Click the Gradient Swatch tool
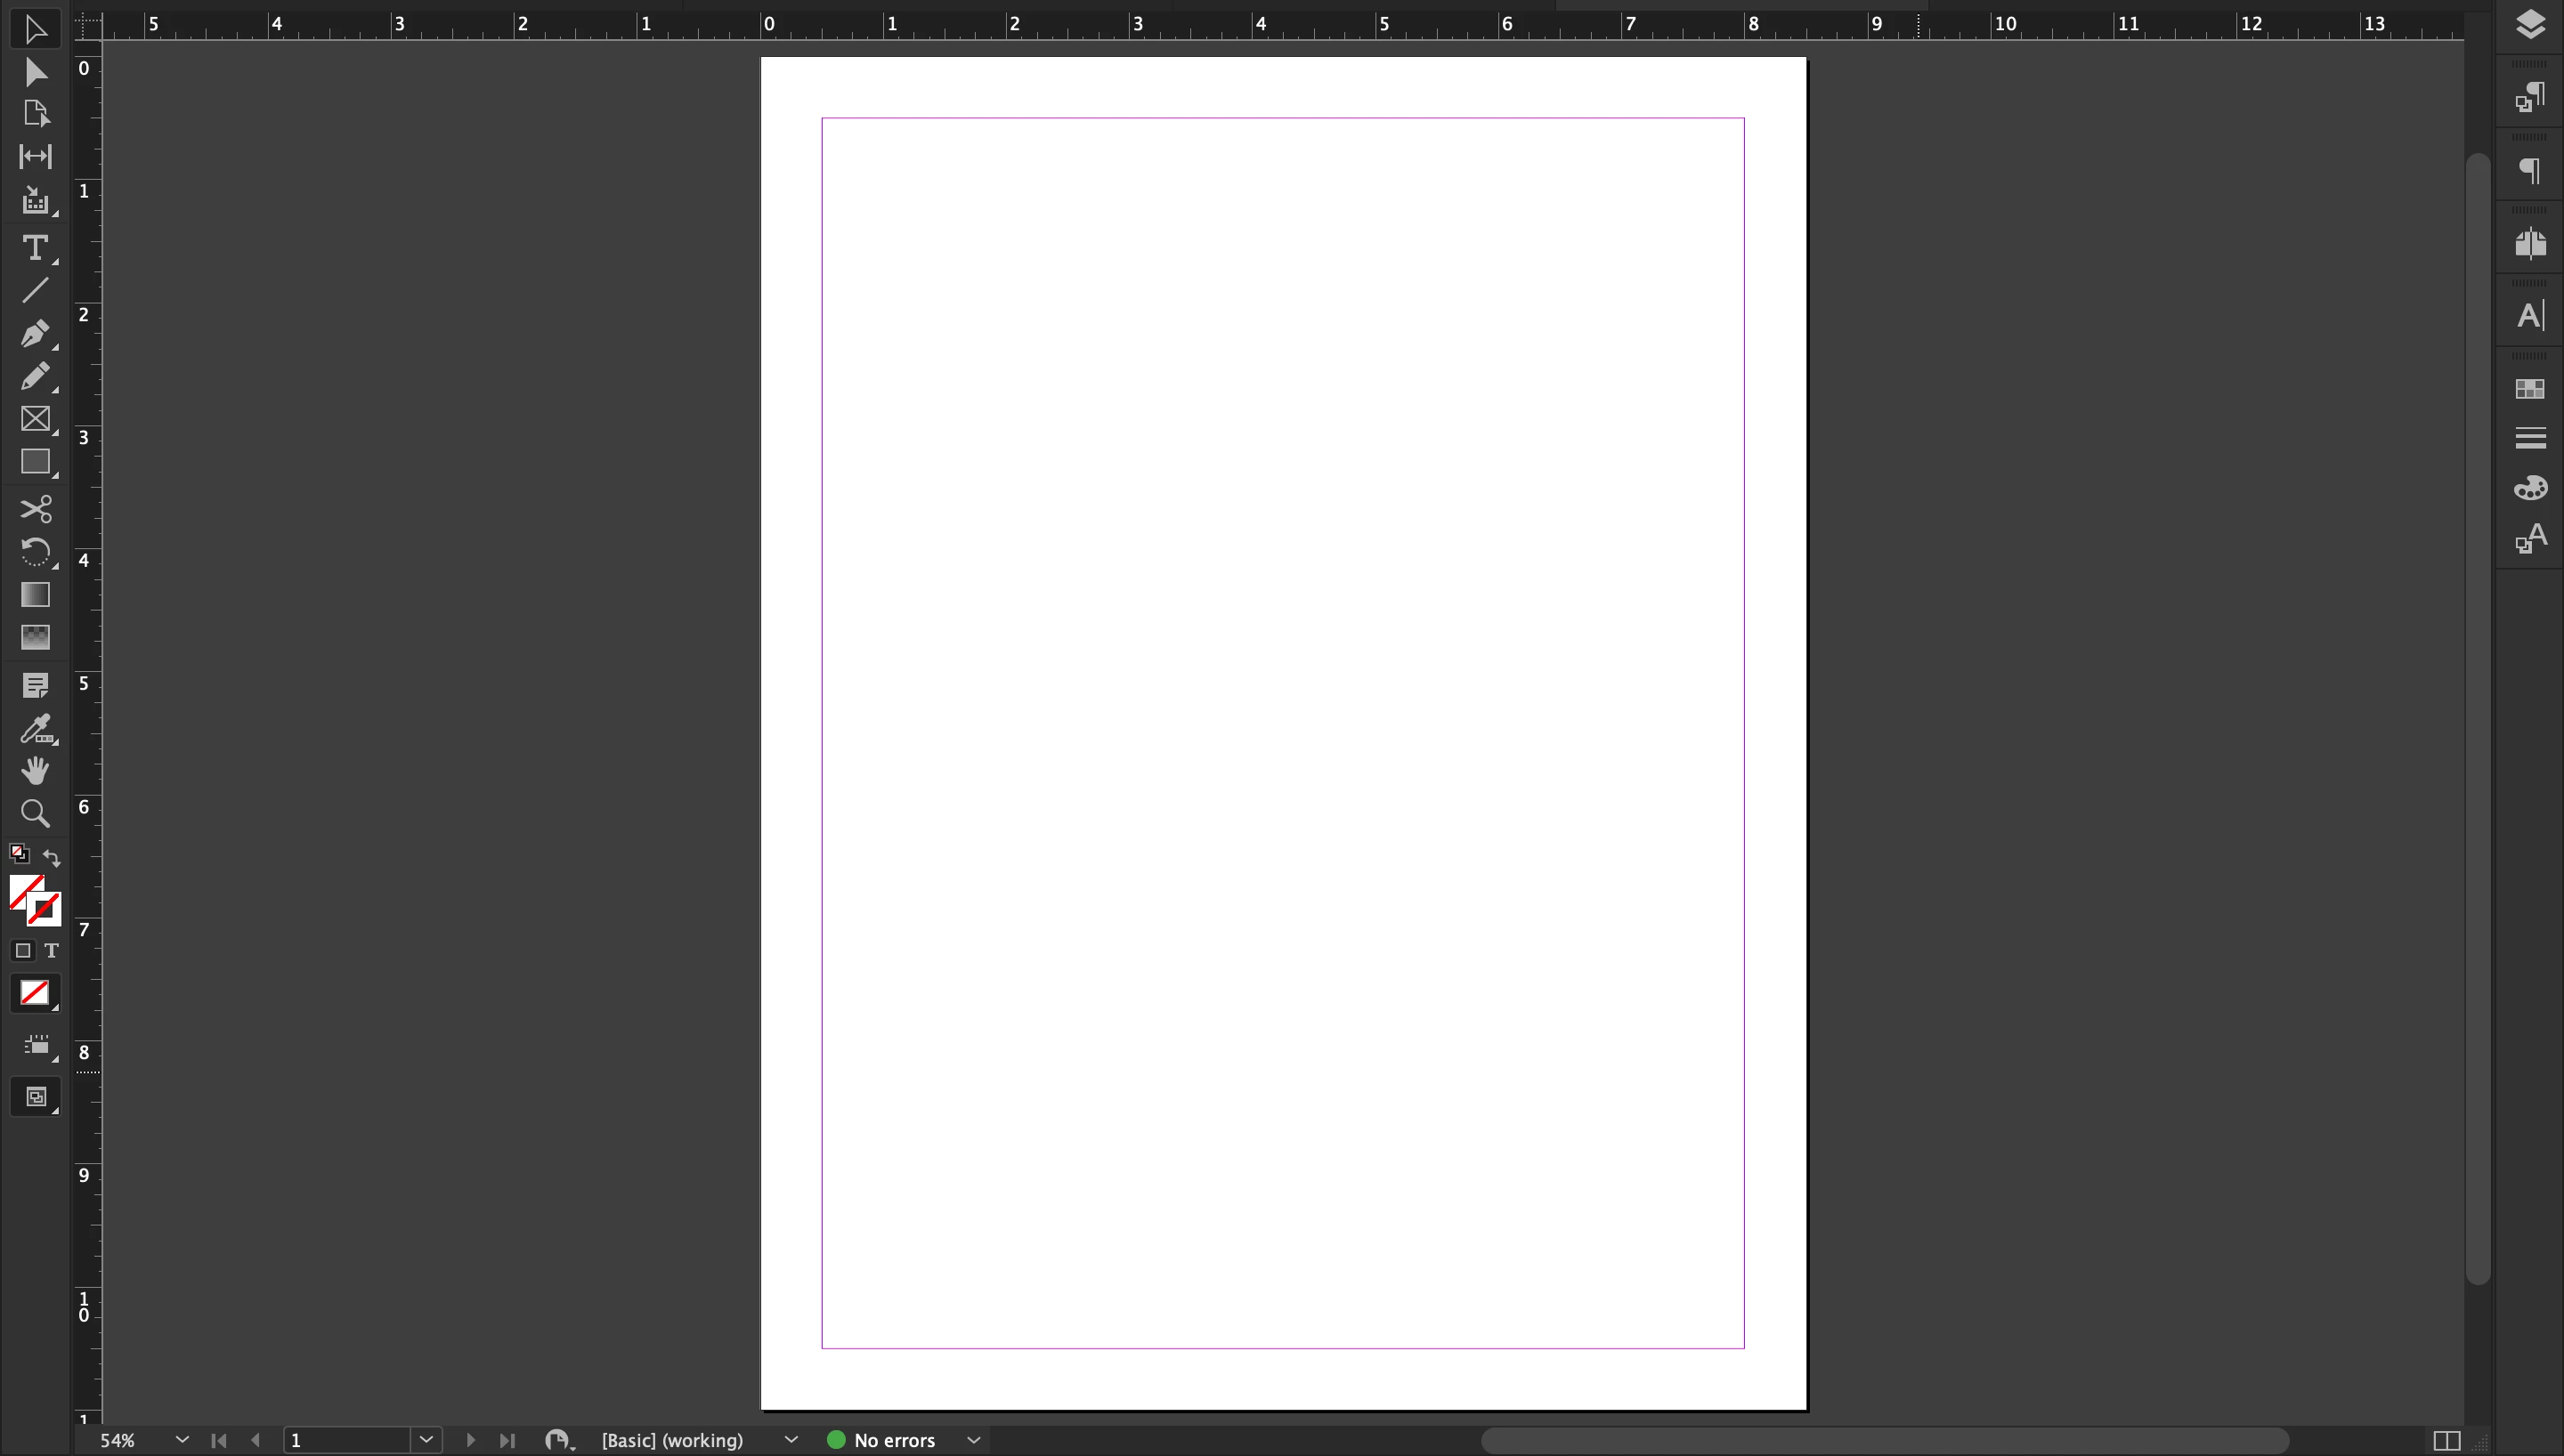The width and height of the screenshot is (2564, 1456). [35, 595]
